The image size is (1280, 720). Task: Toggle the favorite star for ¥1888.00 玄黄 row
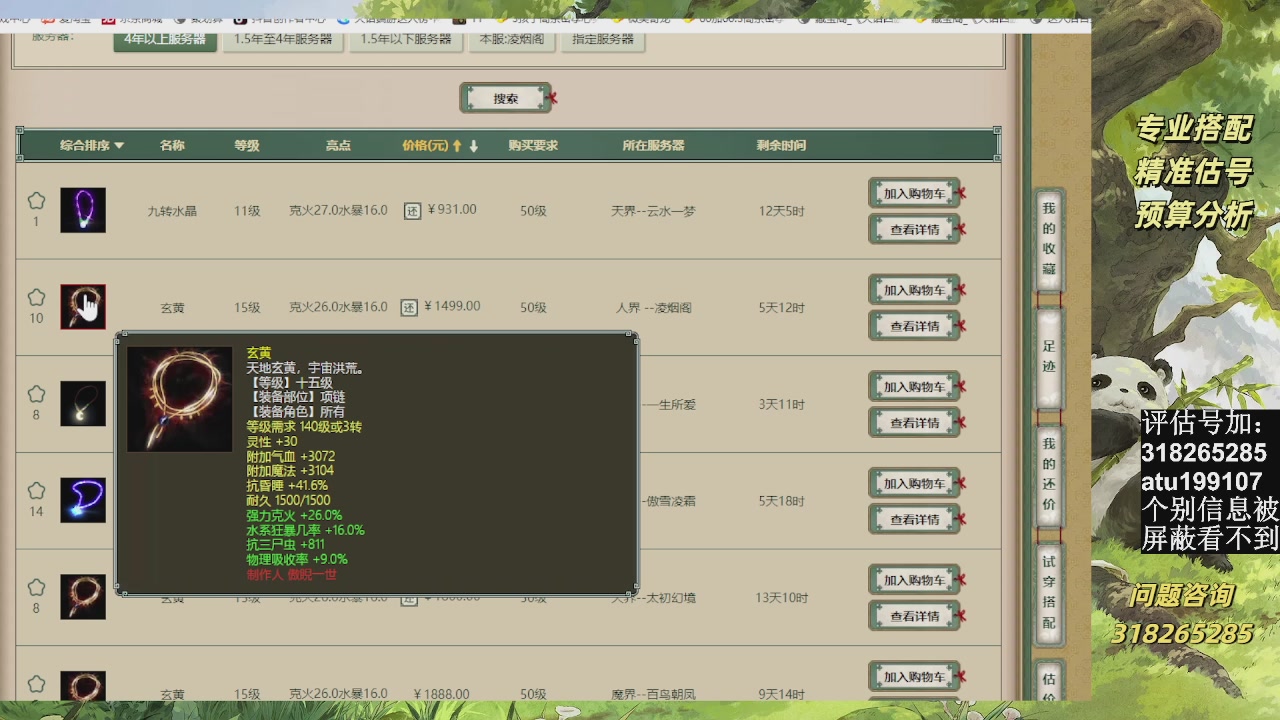(36, 684)
